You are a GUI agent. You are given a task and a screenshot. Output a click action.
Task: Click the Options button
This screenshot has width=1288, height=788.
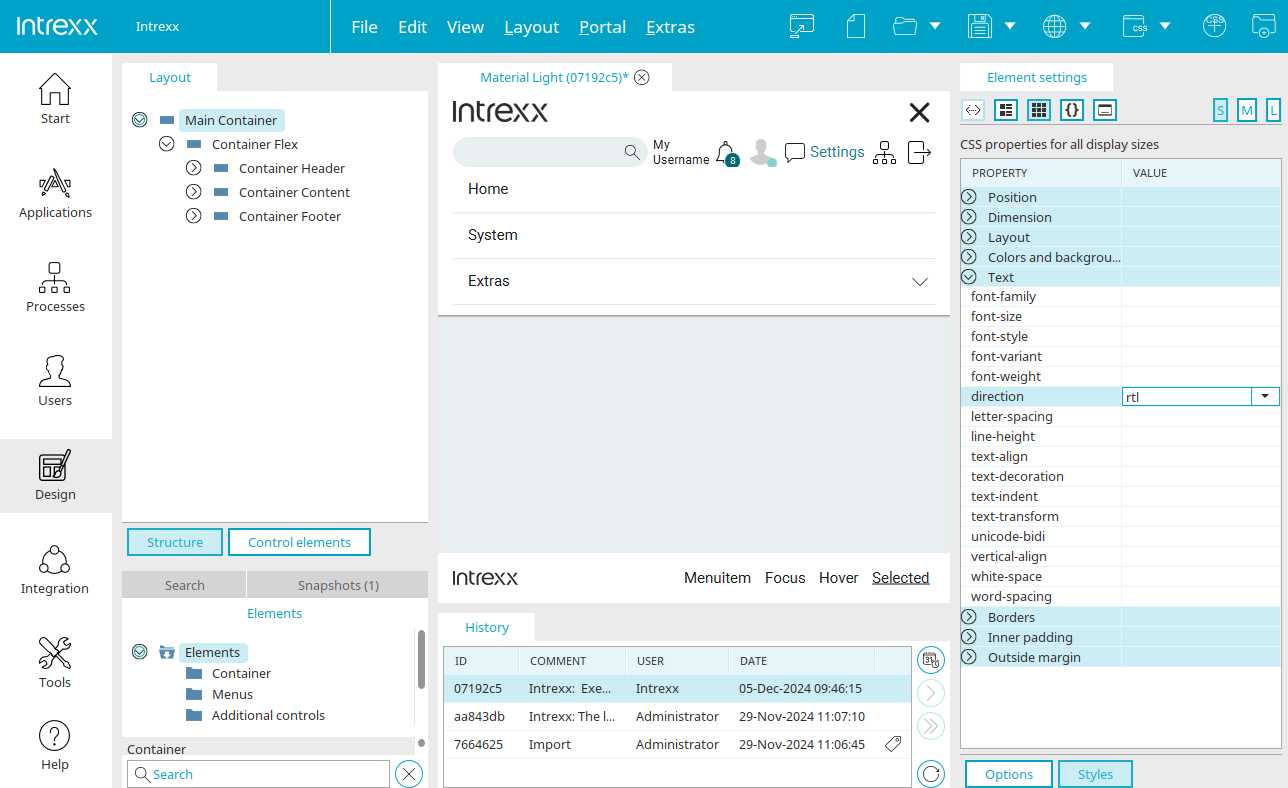(x=1009, y=774)
